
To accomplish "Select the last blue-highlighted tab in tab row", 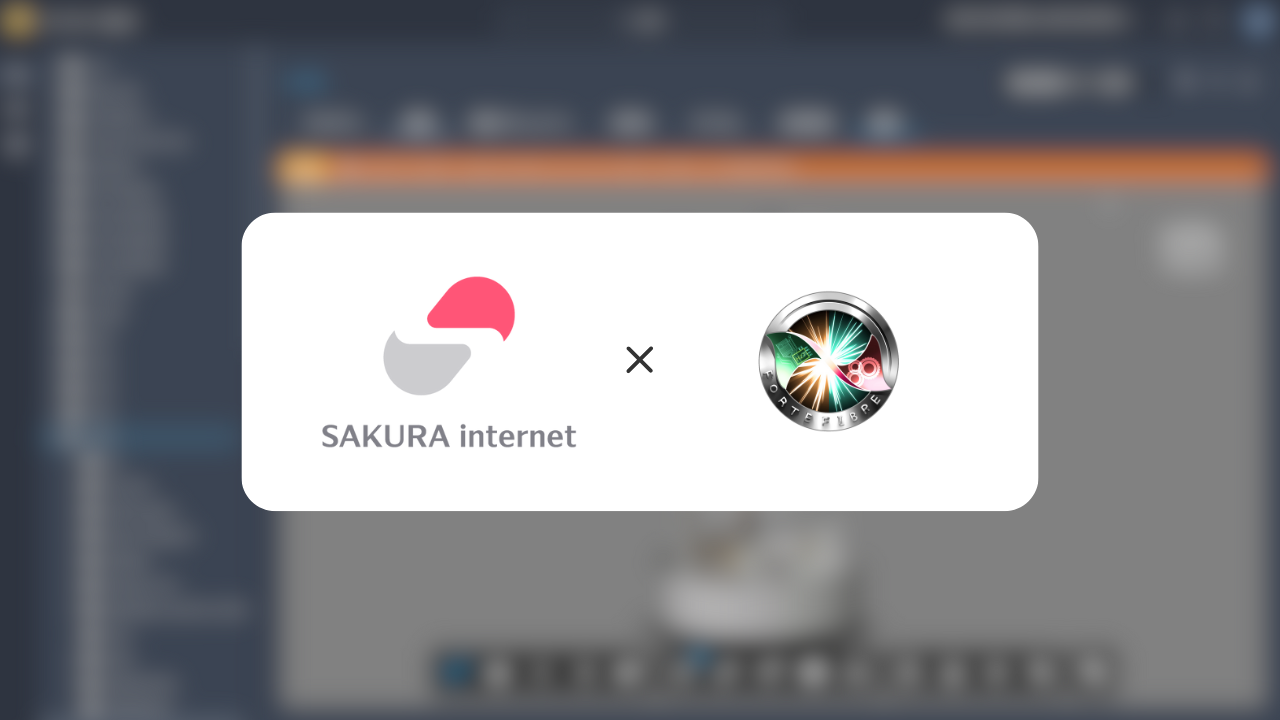I will (x=885, y=123).
